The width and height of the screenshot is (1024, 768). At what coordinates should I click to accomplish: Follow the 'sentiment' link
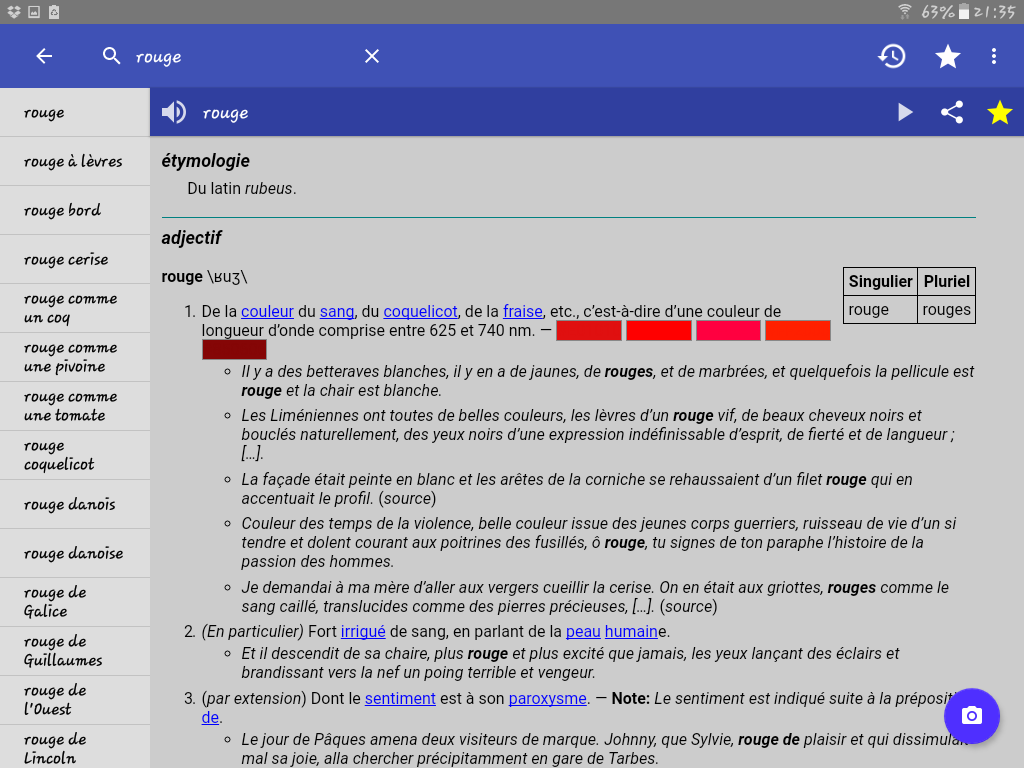coord(400,698)
